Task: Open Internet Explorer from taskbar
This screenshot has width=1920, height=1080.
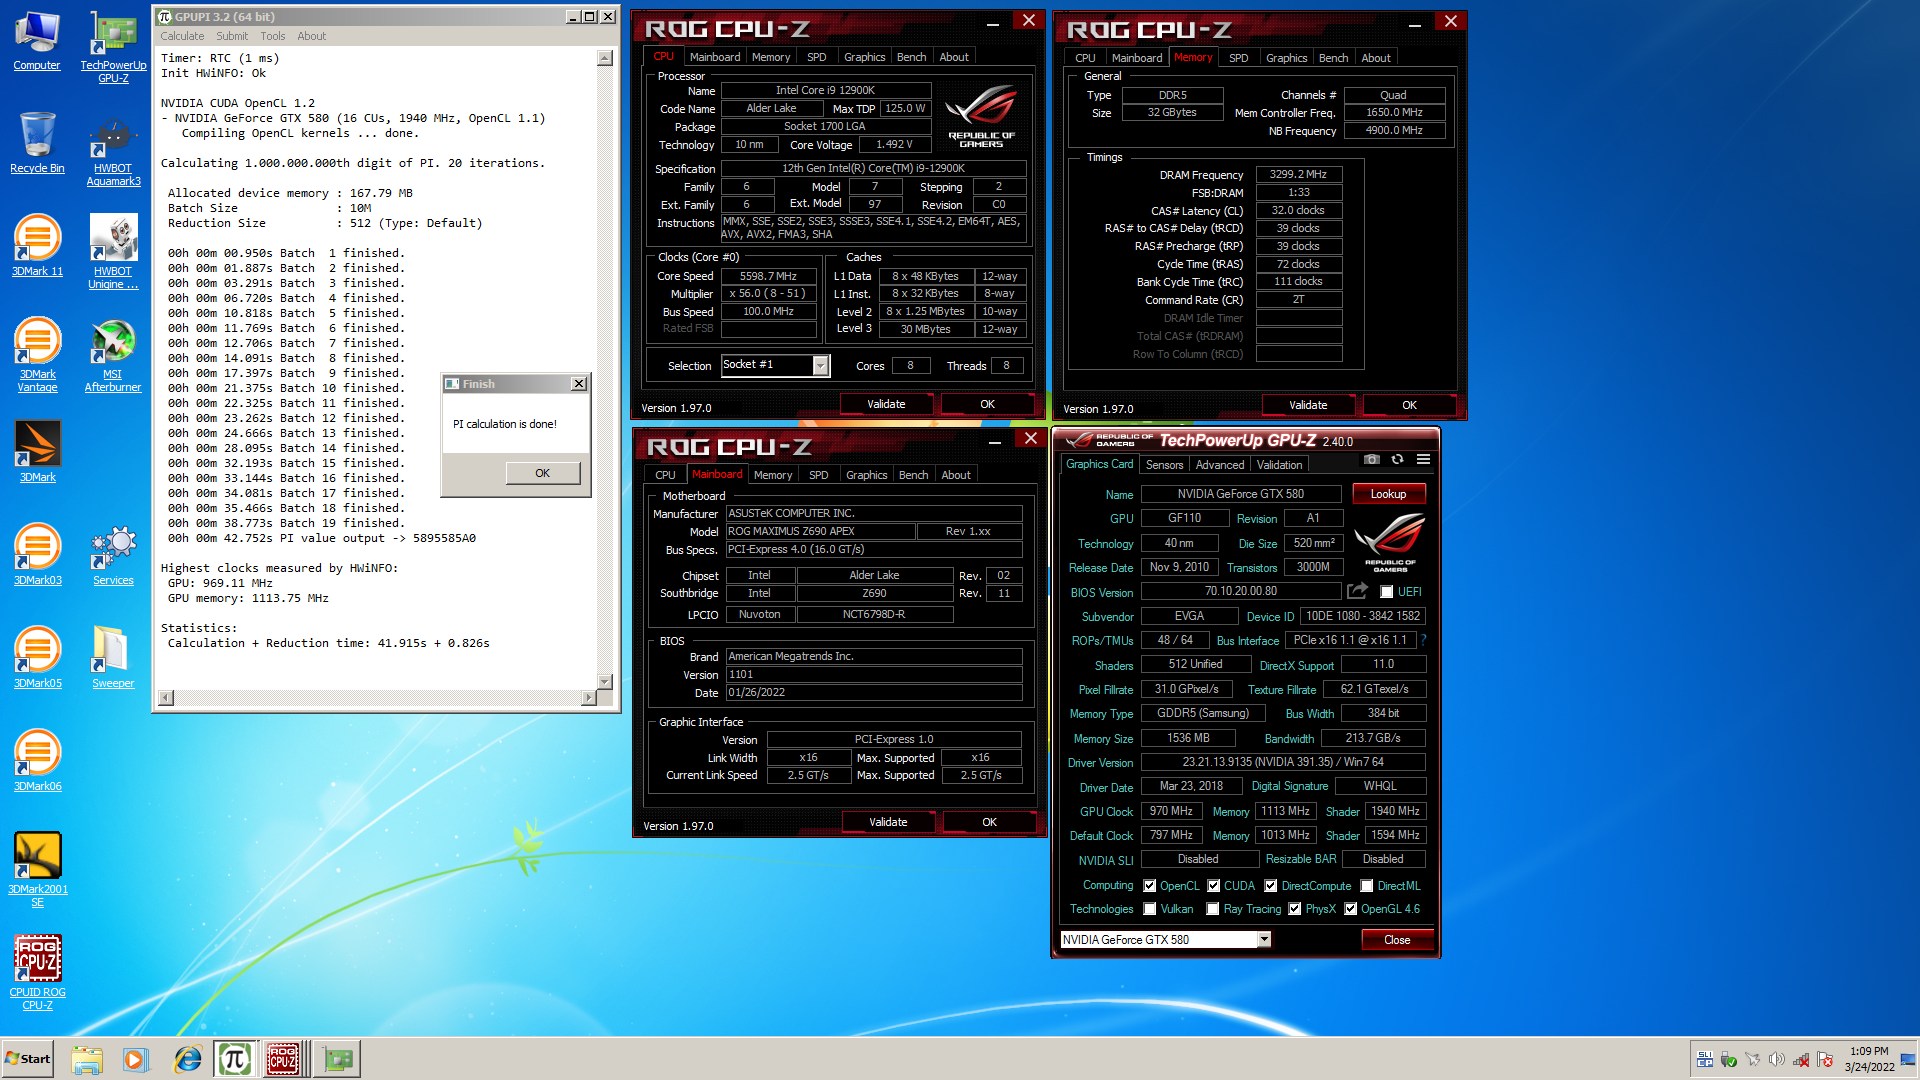Action: tap(187, 1059)
